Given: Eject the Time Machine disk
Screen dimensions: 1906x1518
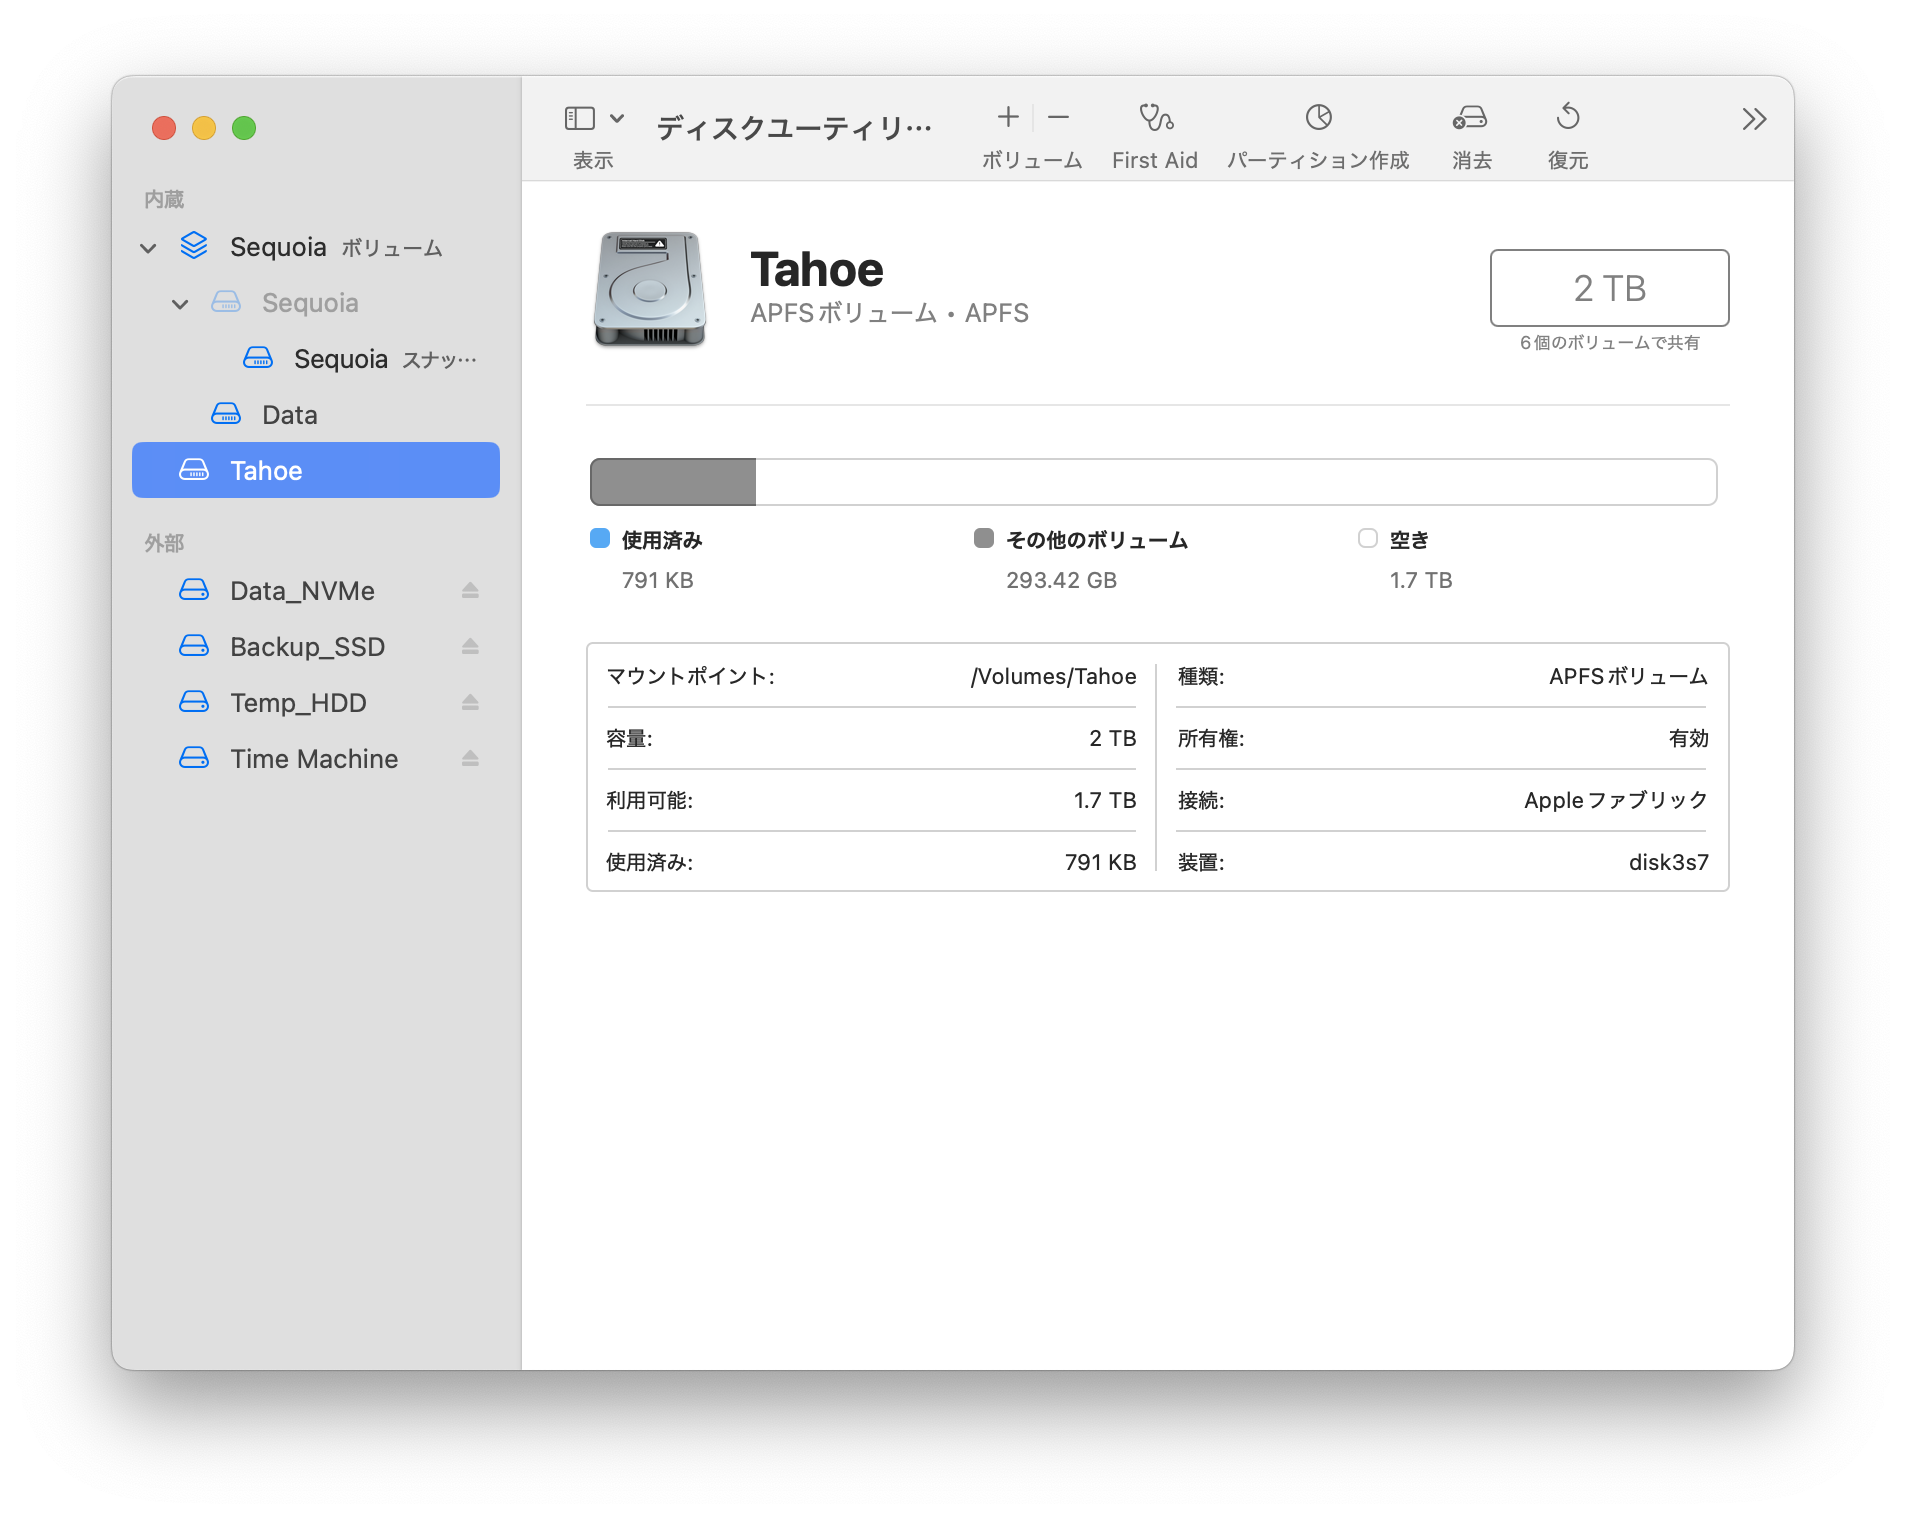Looking at the screenshot, I should coord(470,759).
